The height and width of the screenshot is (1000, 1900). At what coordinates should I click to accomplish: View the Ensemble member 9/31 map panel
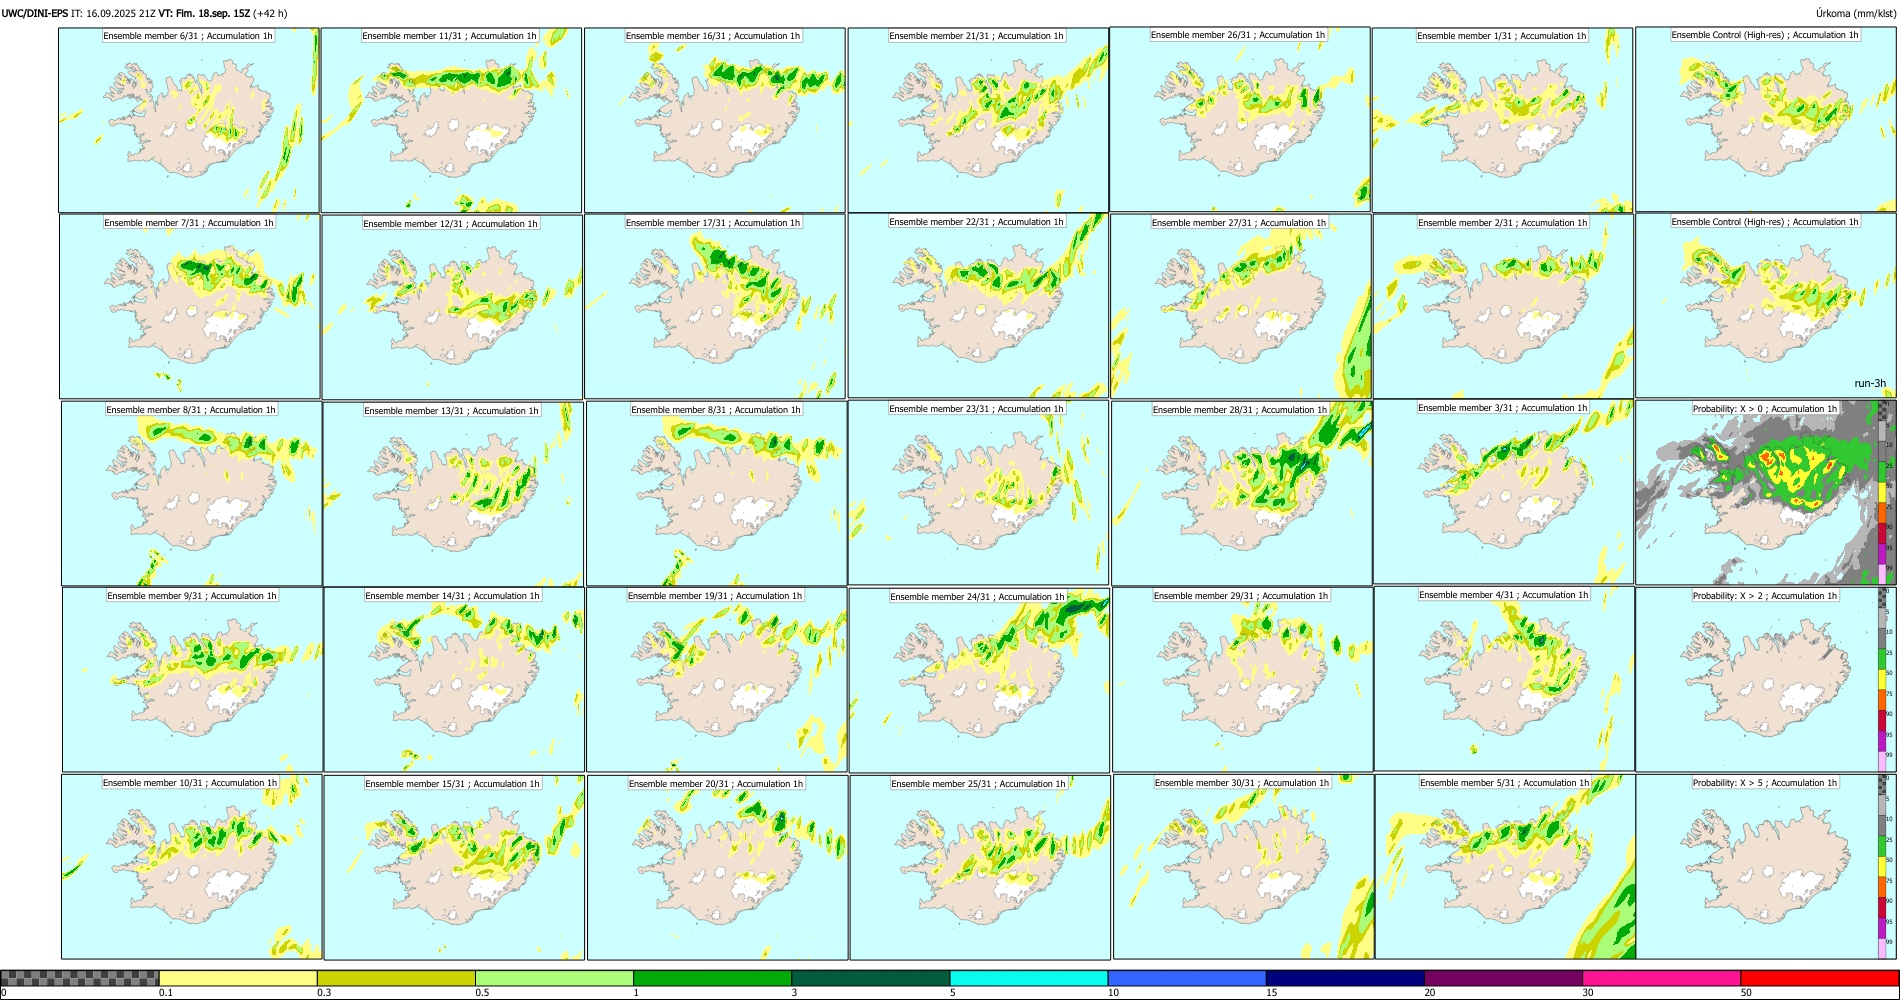pos(192,680)
